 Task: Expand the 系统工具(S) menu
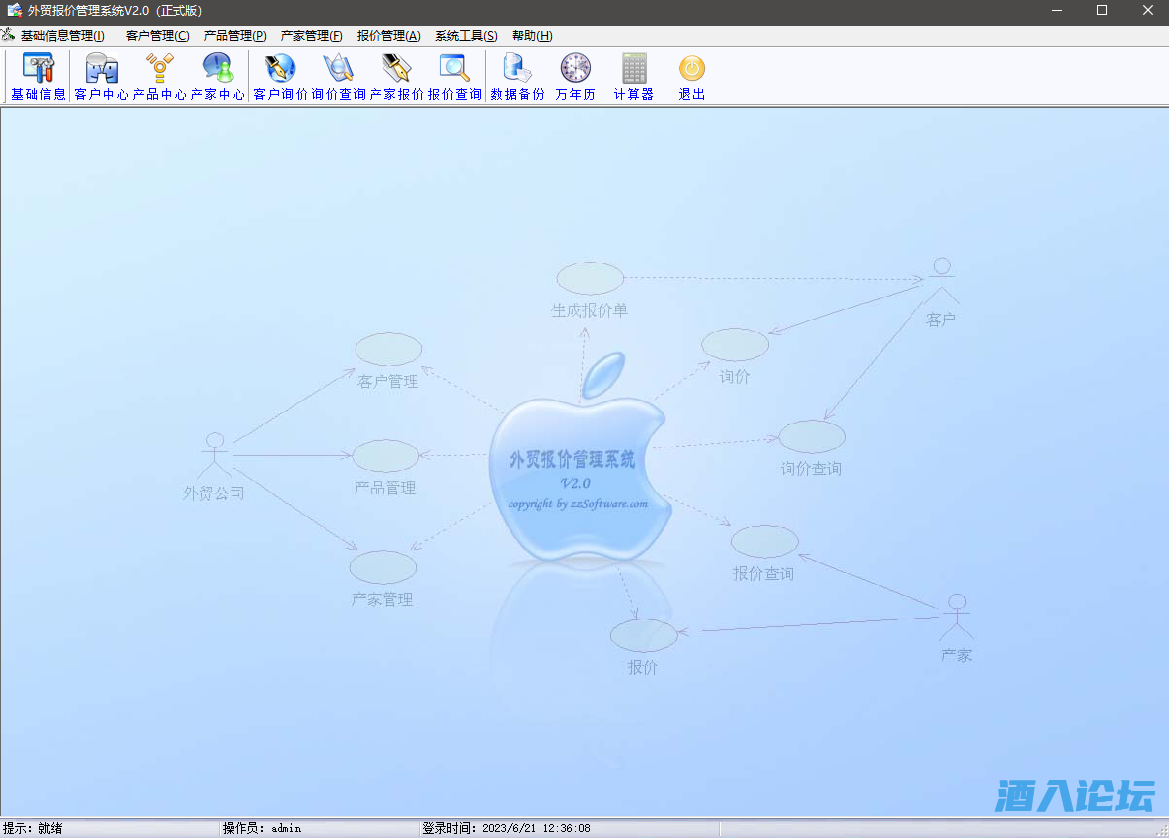(x=465, y=36)
